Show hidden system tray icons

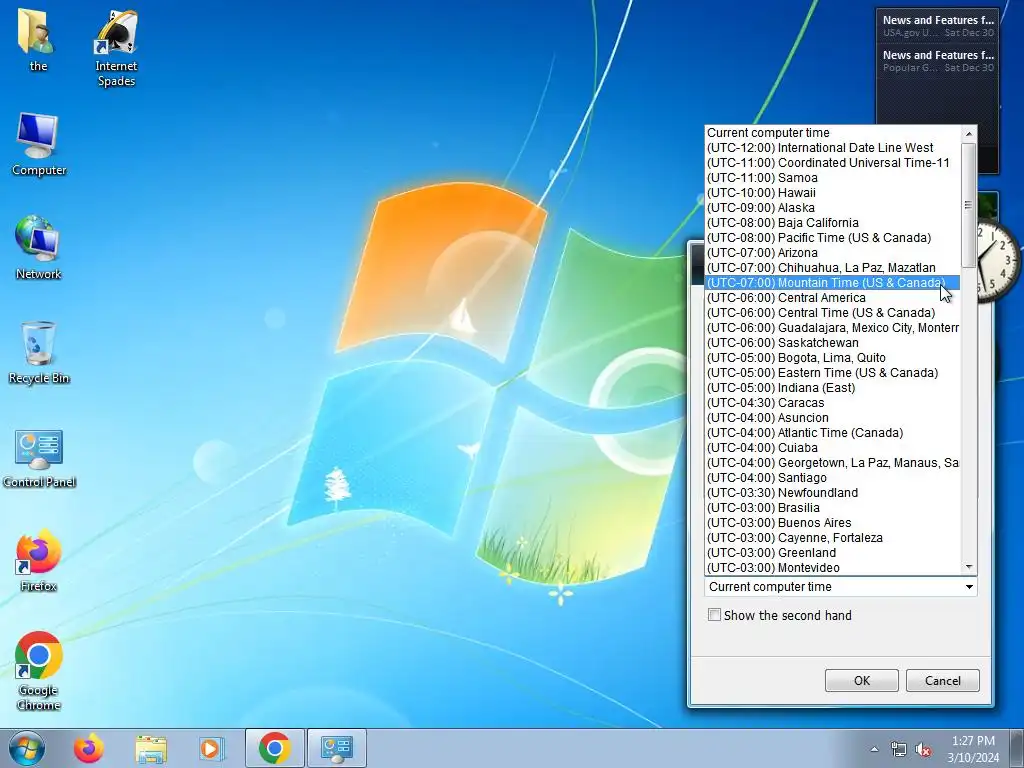[x=874, y=749]
